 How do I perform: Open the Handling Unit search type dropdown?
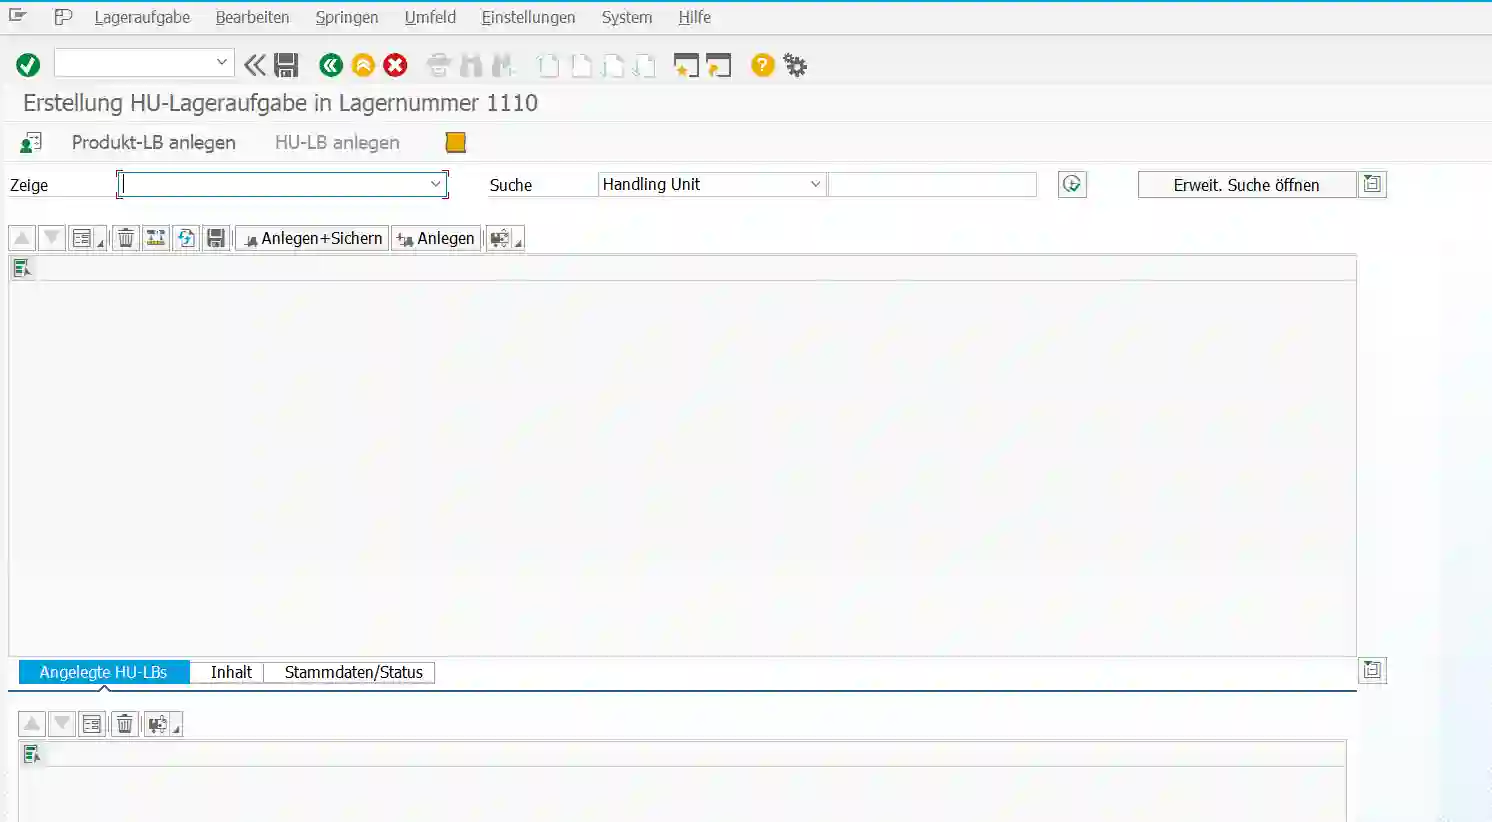[814, 184]
